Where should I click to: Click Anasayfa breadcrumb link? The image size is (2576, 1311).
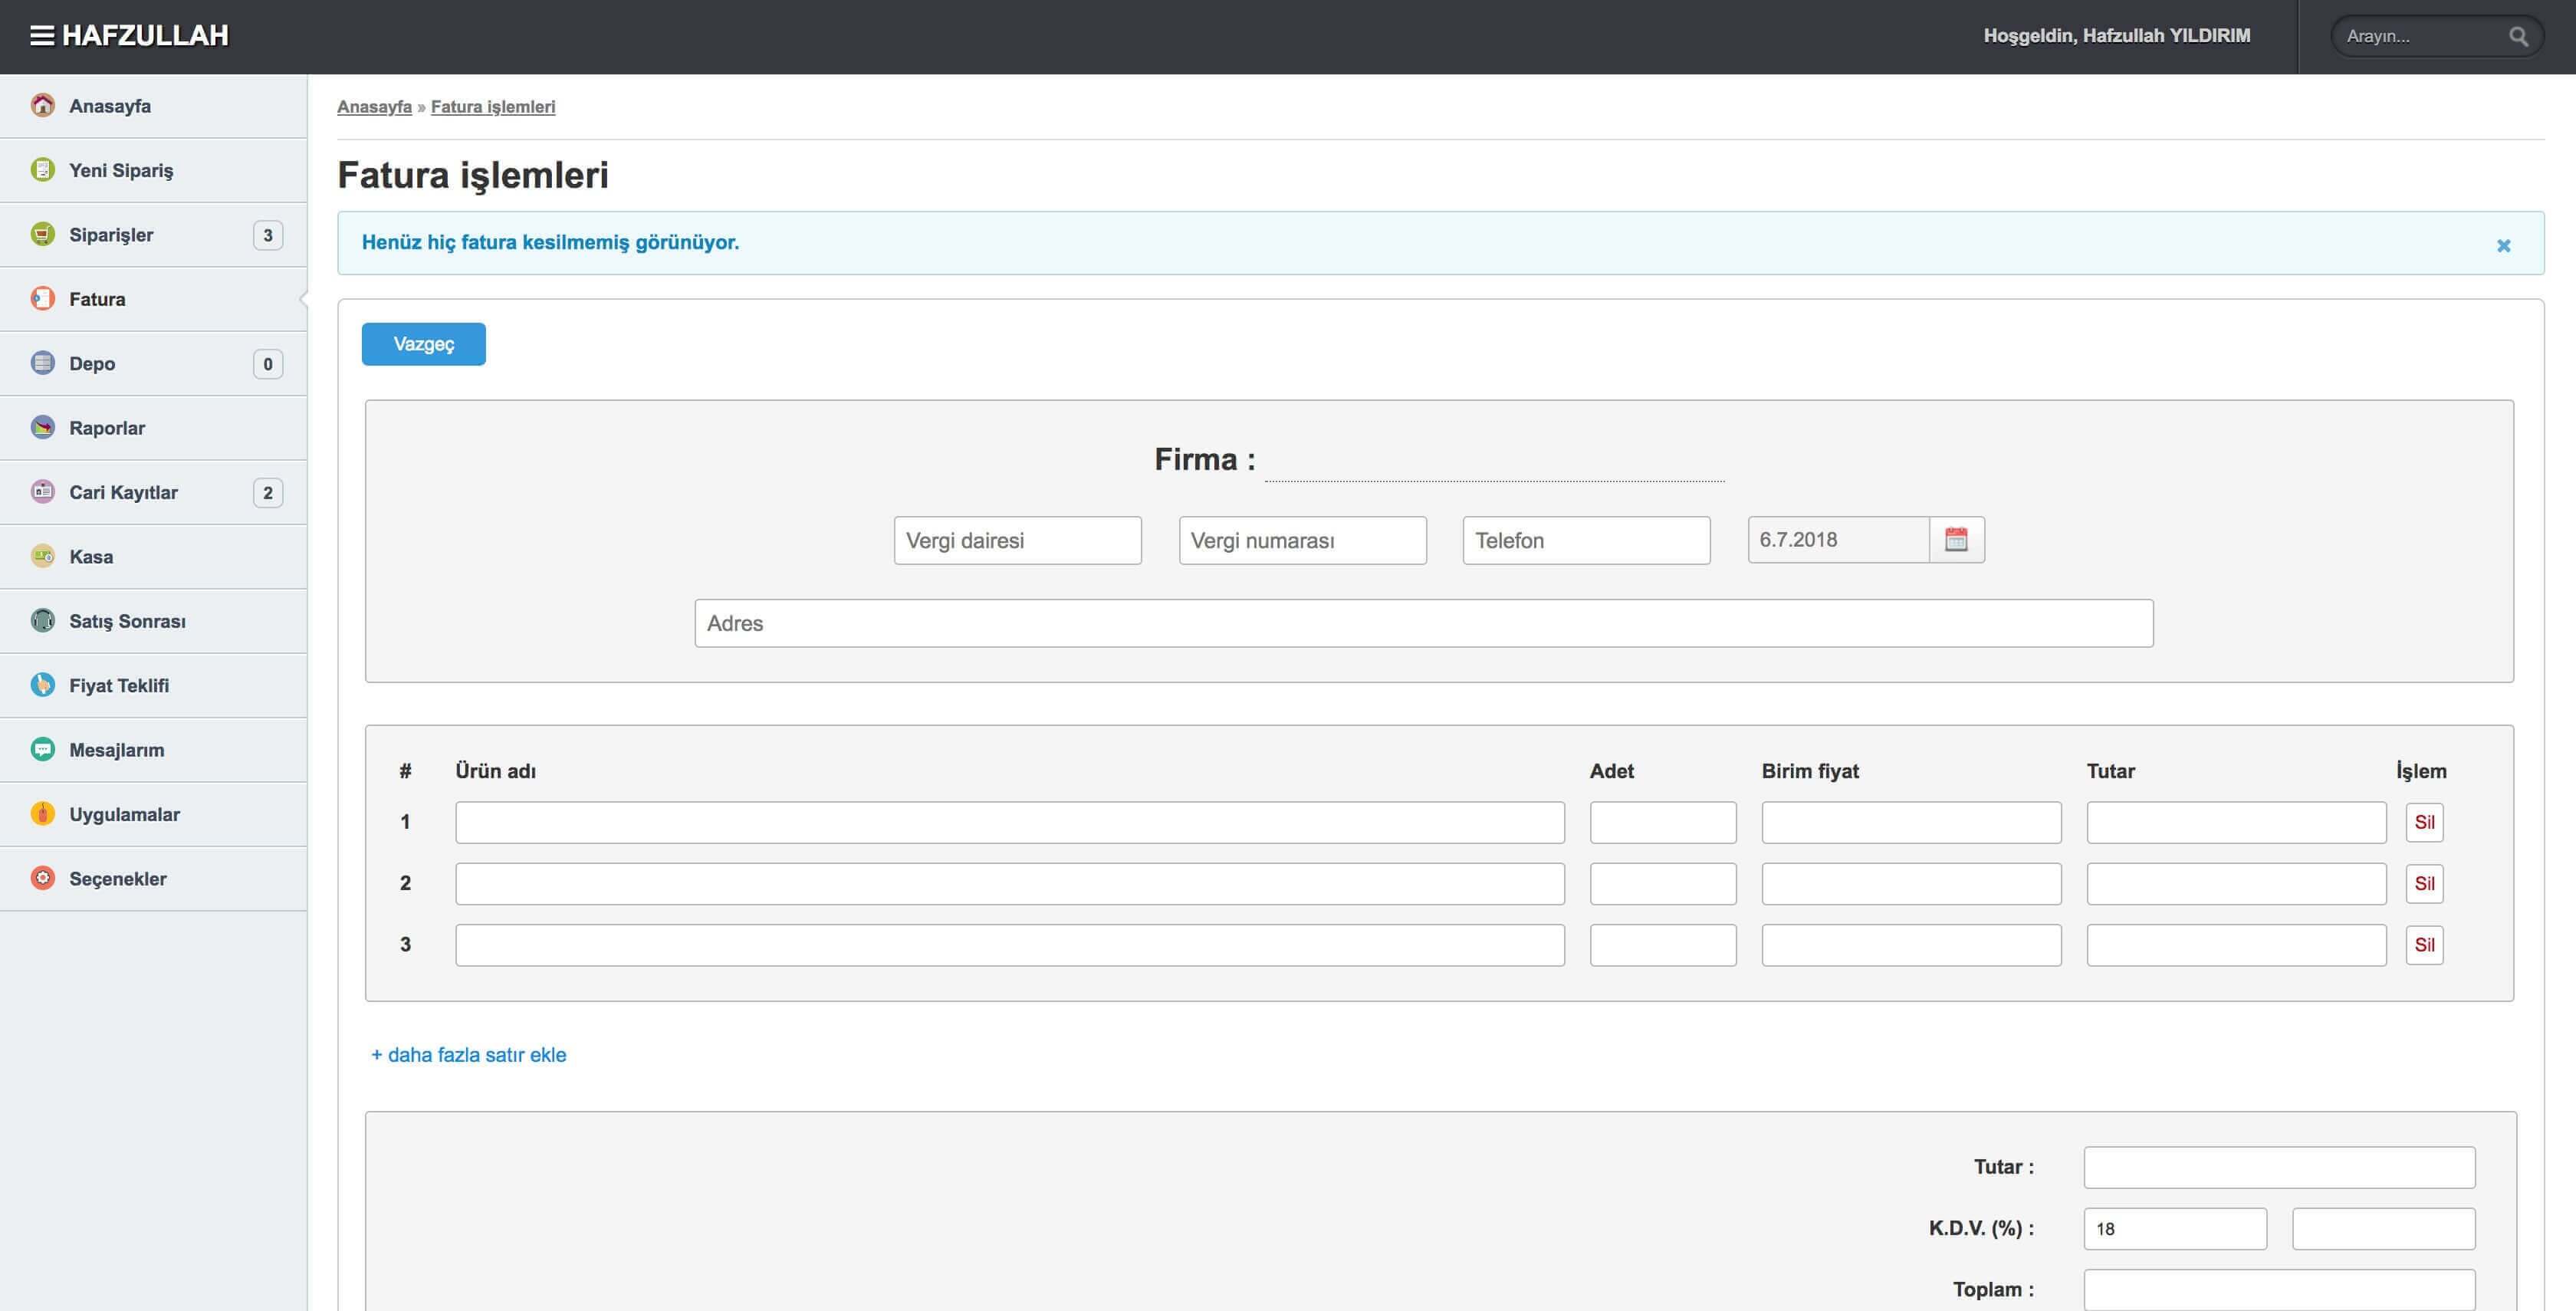tap(374, 107)
